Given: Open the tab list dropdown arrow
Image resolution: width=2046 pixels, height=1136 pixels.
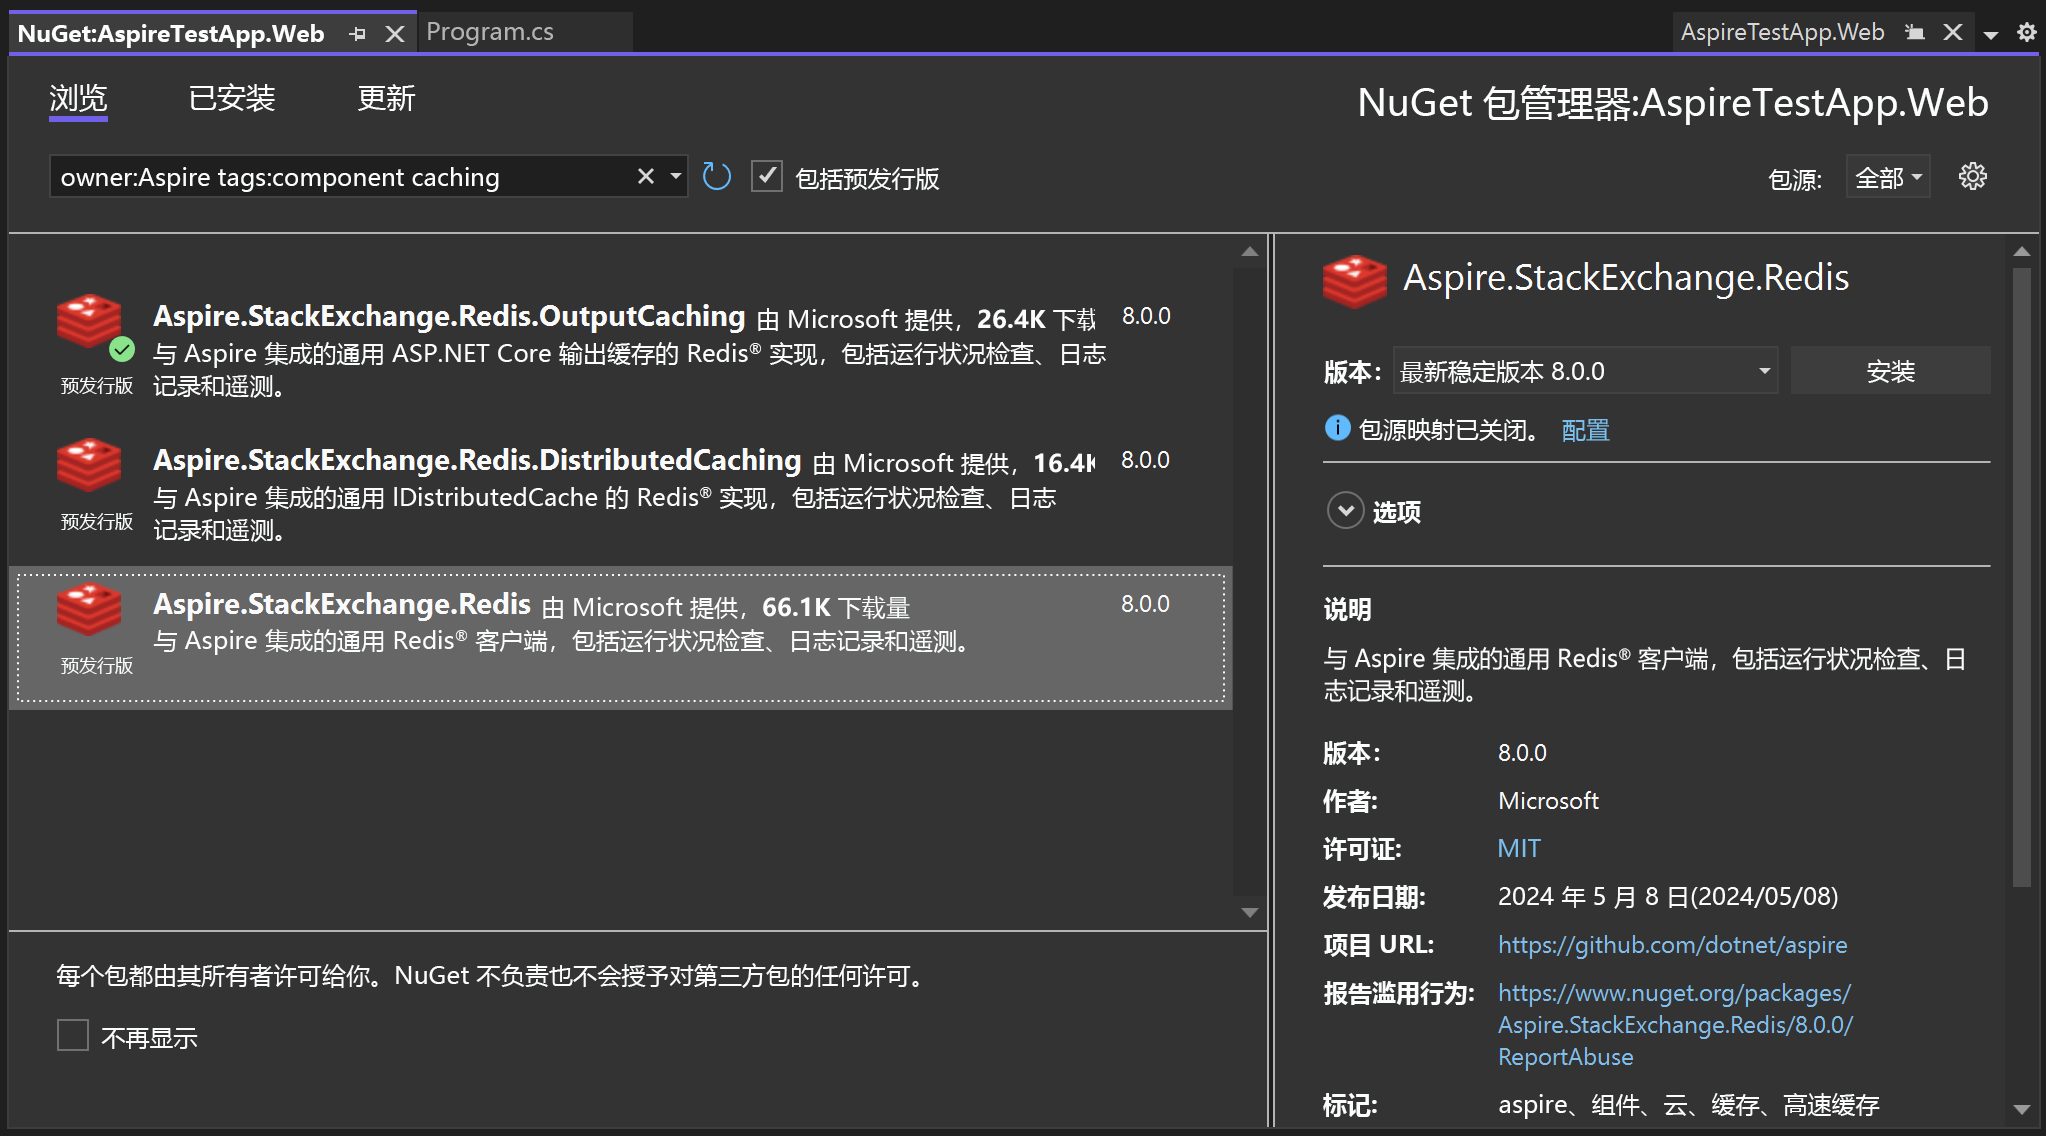Looking at the screenshot, I should [1991, 34].
